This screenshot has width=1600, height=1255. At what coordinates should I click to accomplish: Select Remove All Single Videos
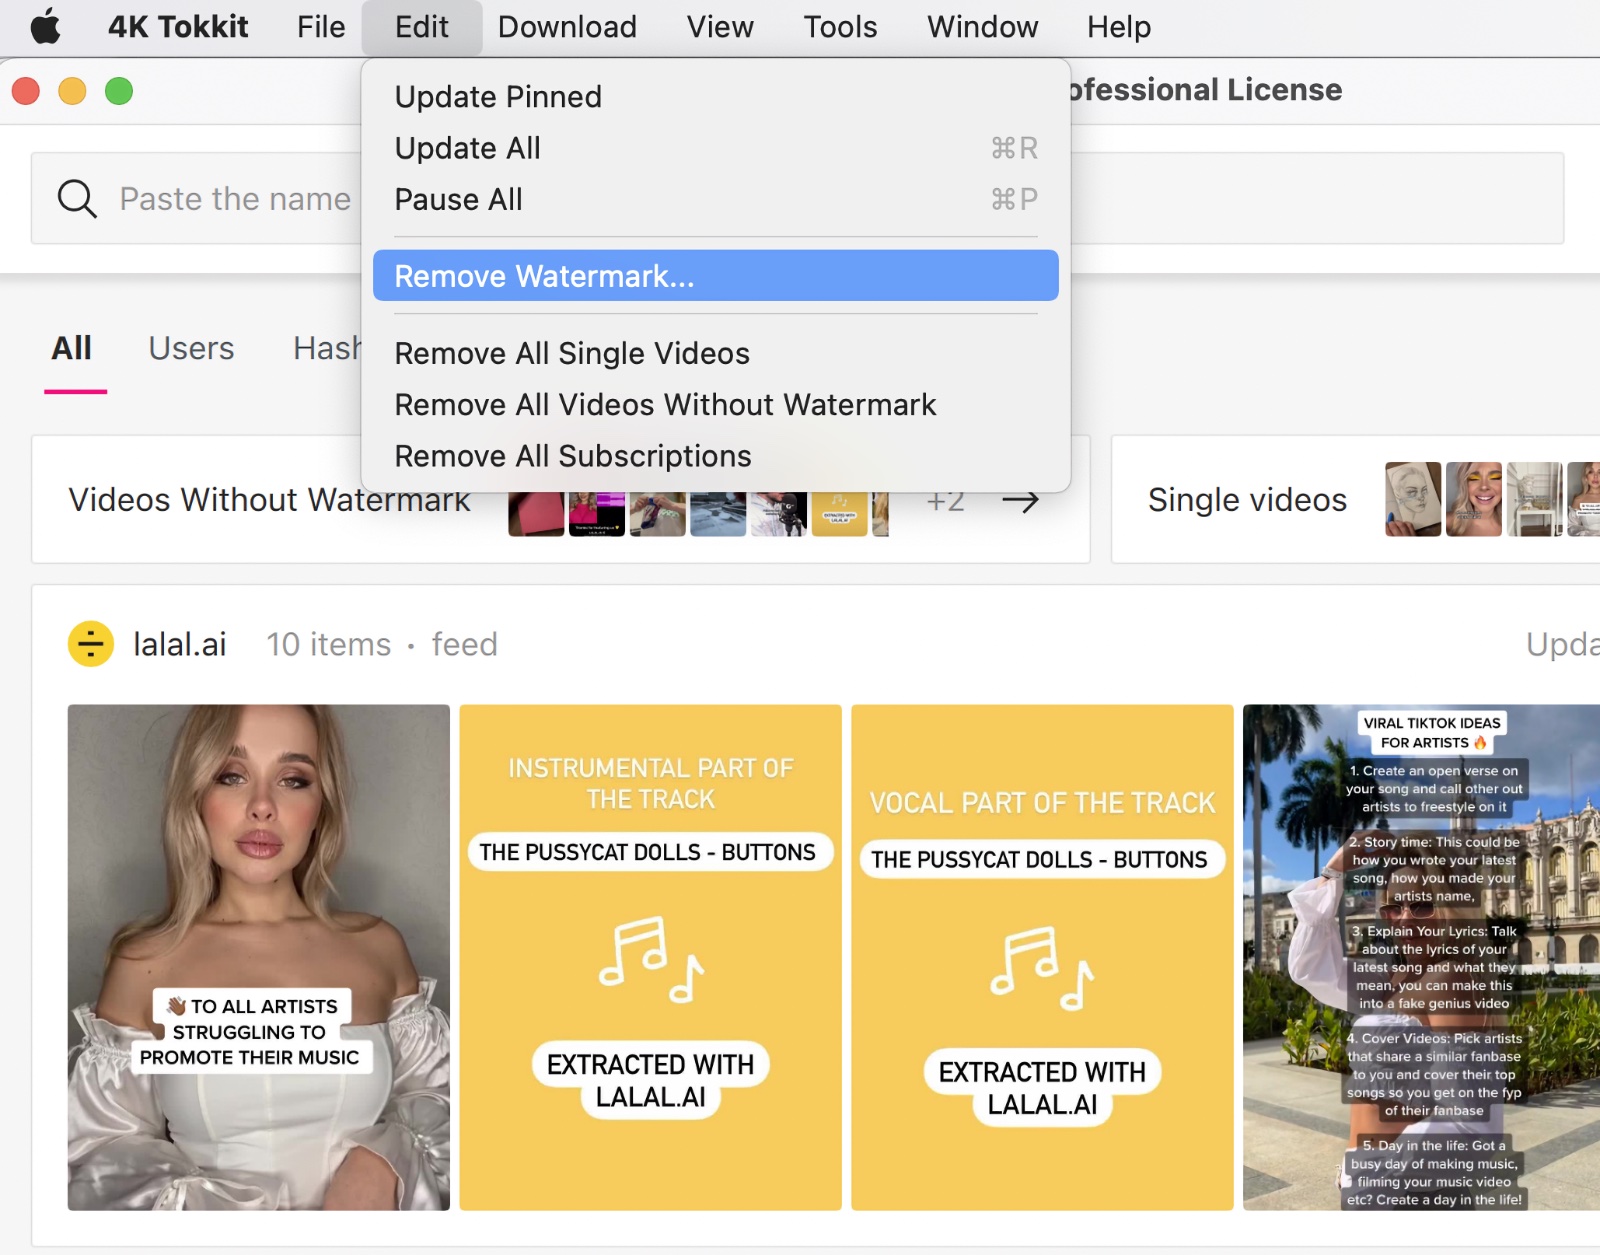tap(716, 353)
